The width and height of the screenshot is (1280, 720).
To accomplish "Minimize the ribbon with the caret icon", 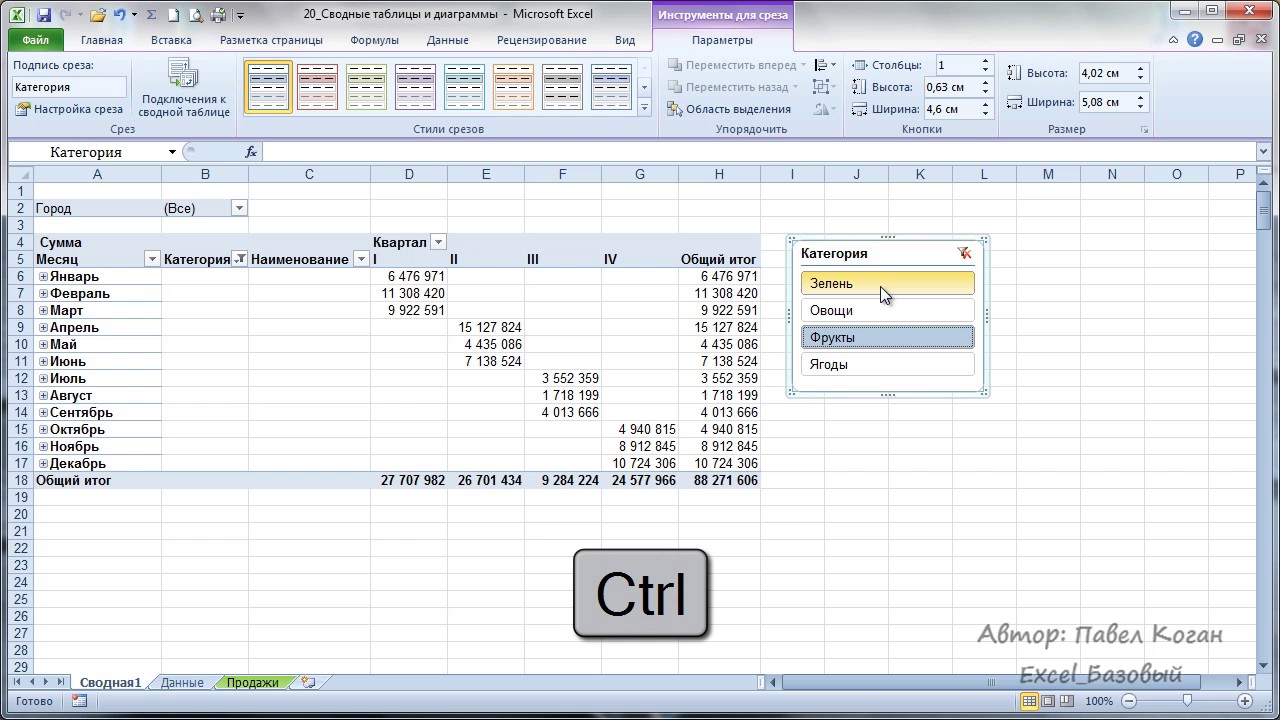I will coord(1174,40).
